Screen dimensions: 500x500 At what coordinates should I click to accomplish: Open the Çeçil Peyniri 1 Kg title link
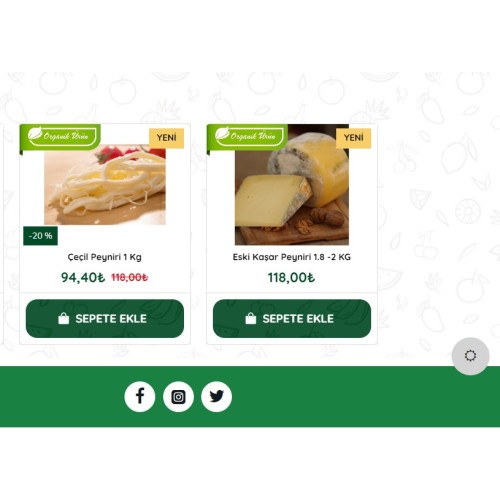(105, 257)
